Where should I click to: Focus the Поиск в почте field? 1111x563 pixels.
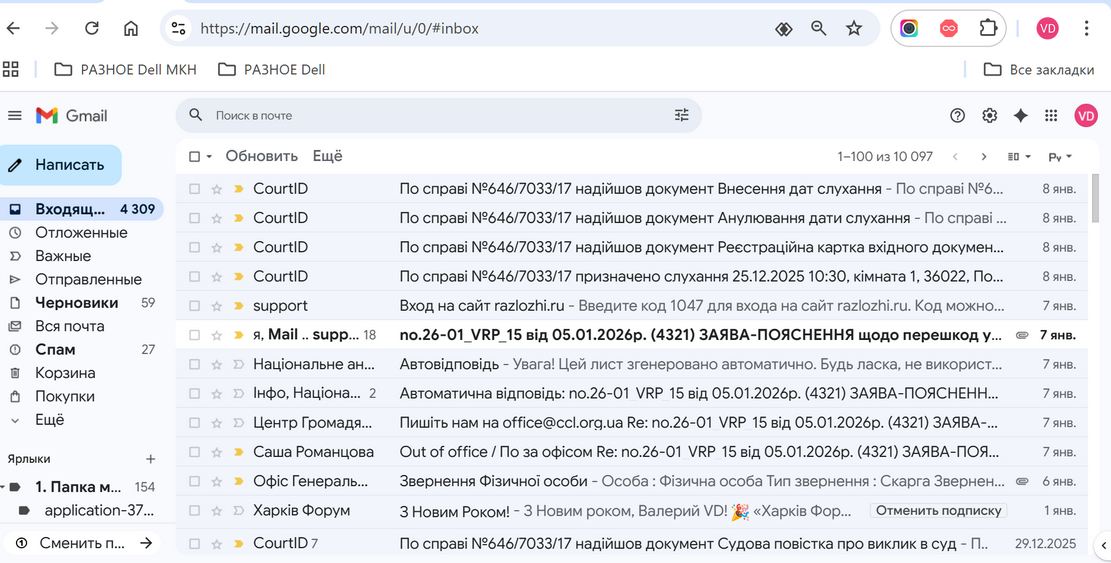point(439,115)
